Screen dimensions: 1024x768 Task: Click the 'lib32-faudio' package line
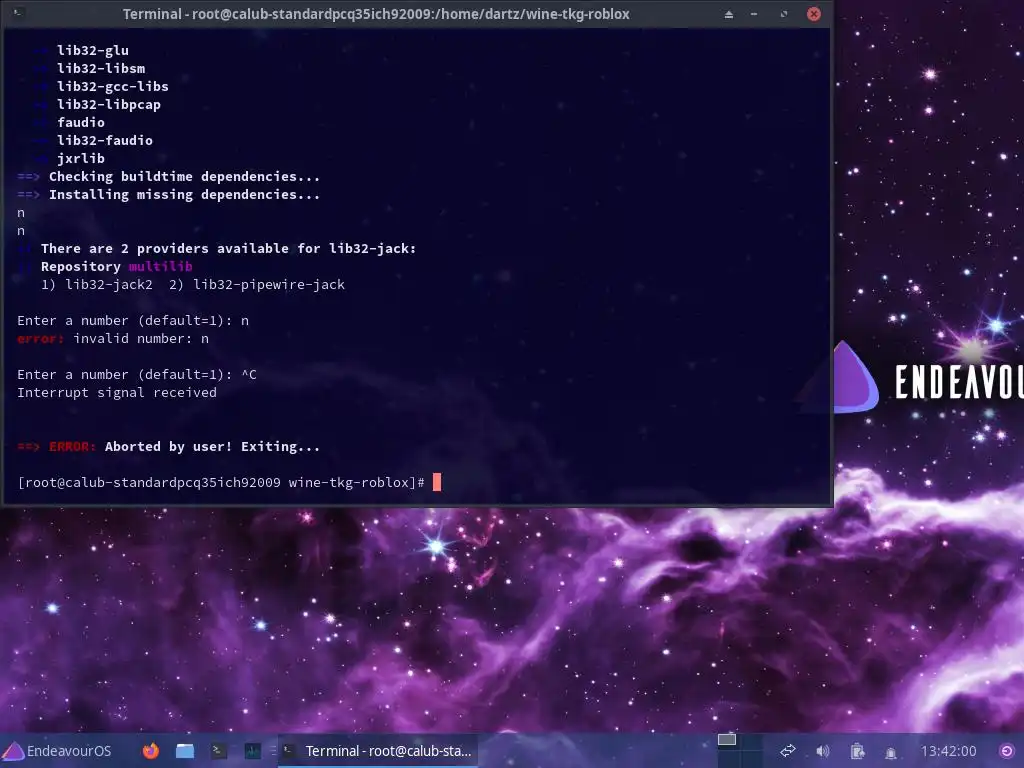[x=105, y=140]
